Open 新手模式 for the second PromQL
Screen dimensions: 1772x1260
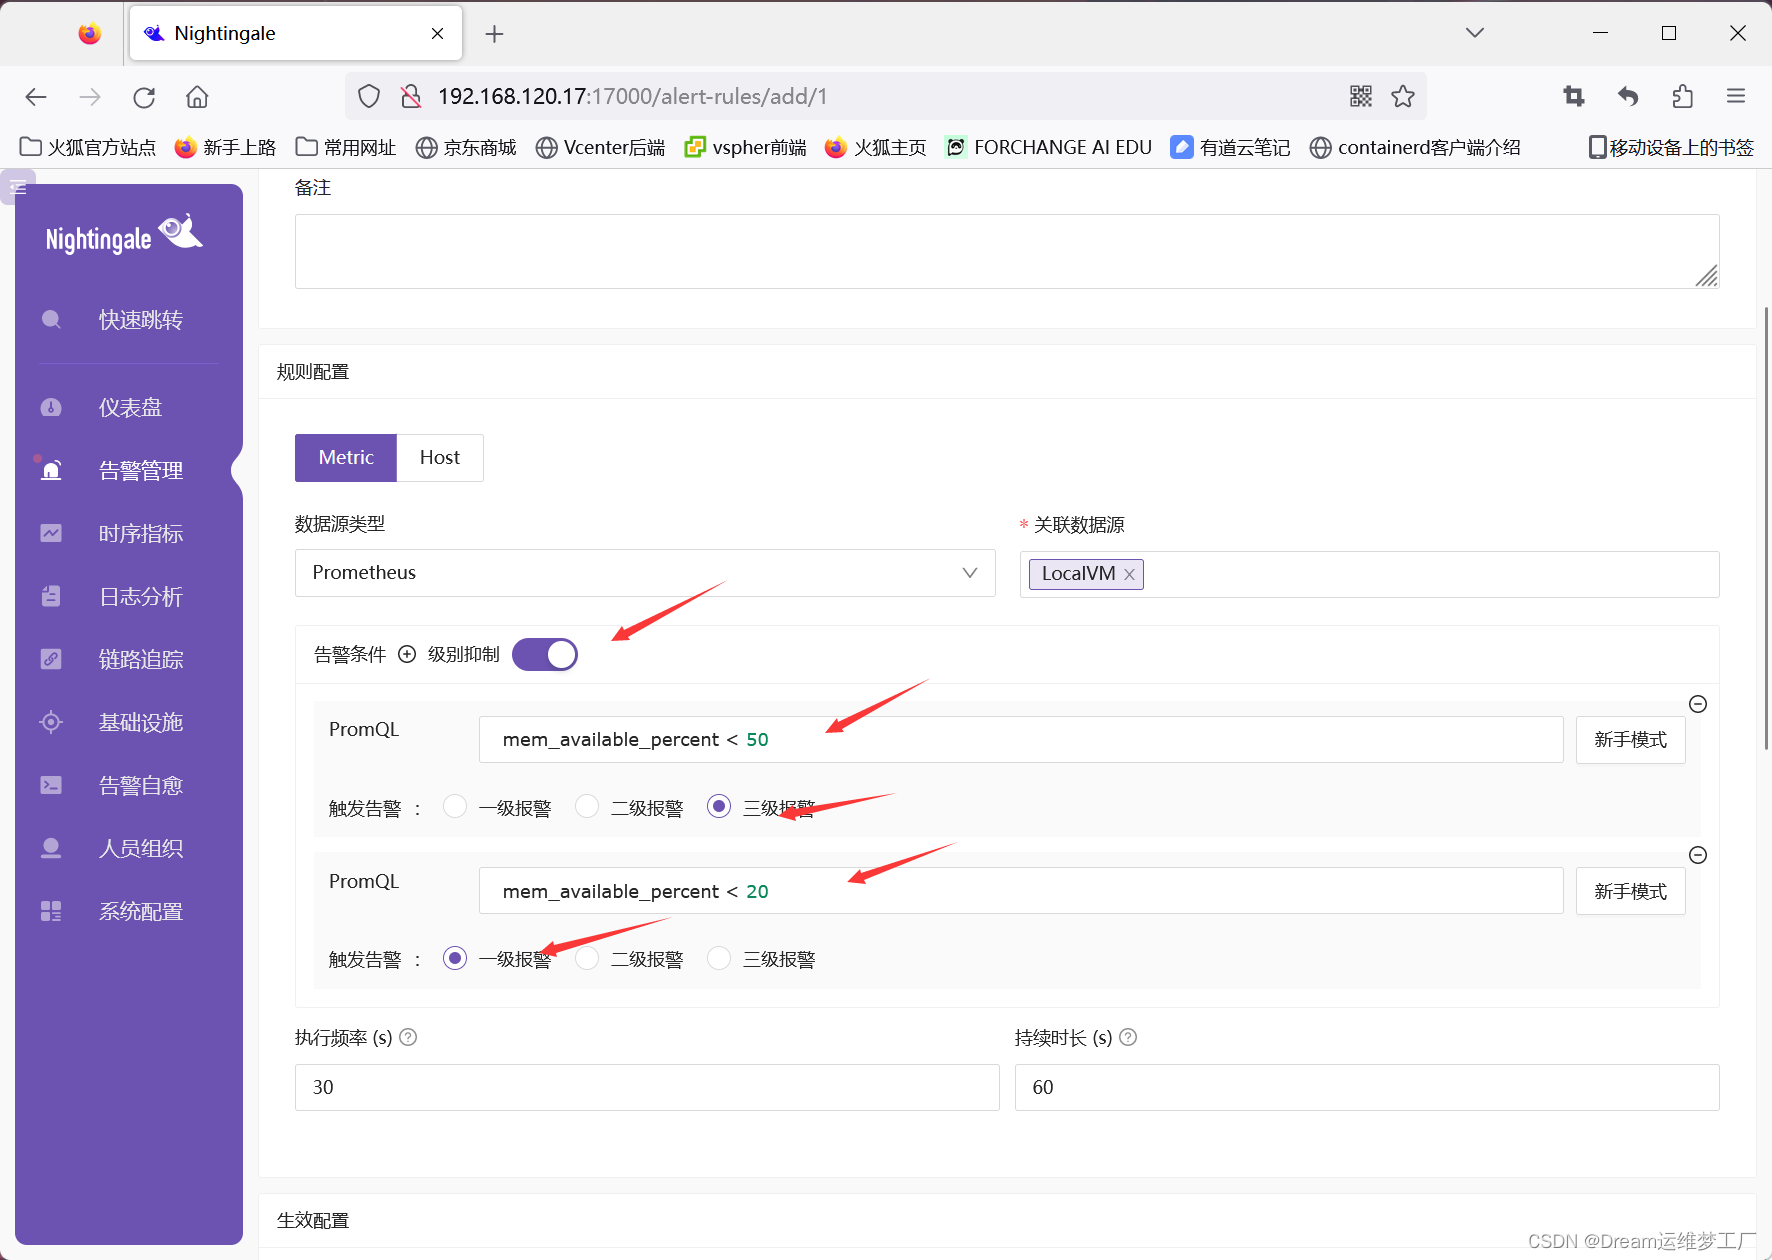tap(1630, 891)
